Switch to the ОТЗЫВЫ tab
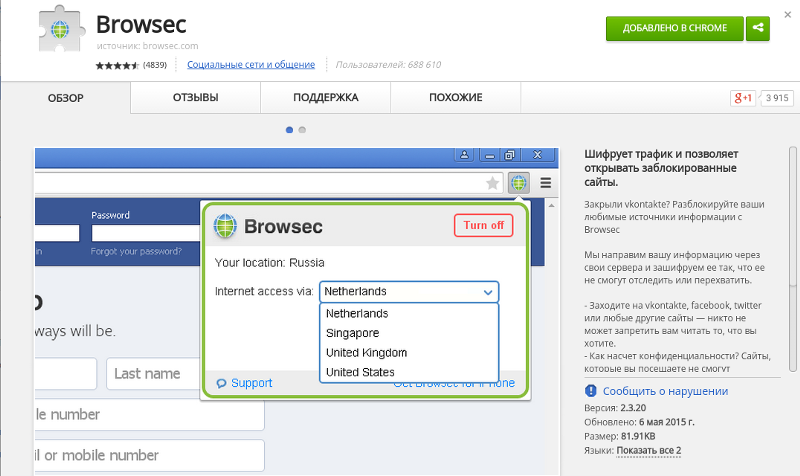 point(195,97)
